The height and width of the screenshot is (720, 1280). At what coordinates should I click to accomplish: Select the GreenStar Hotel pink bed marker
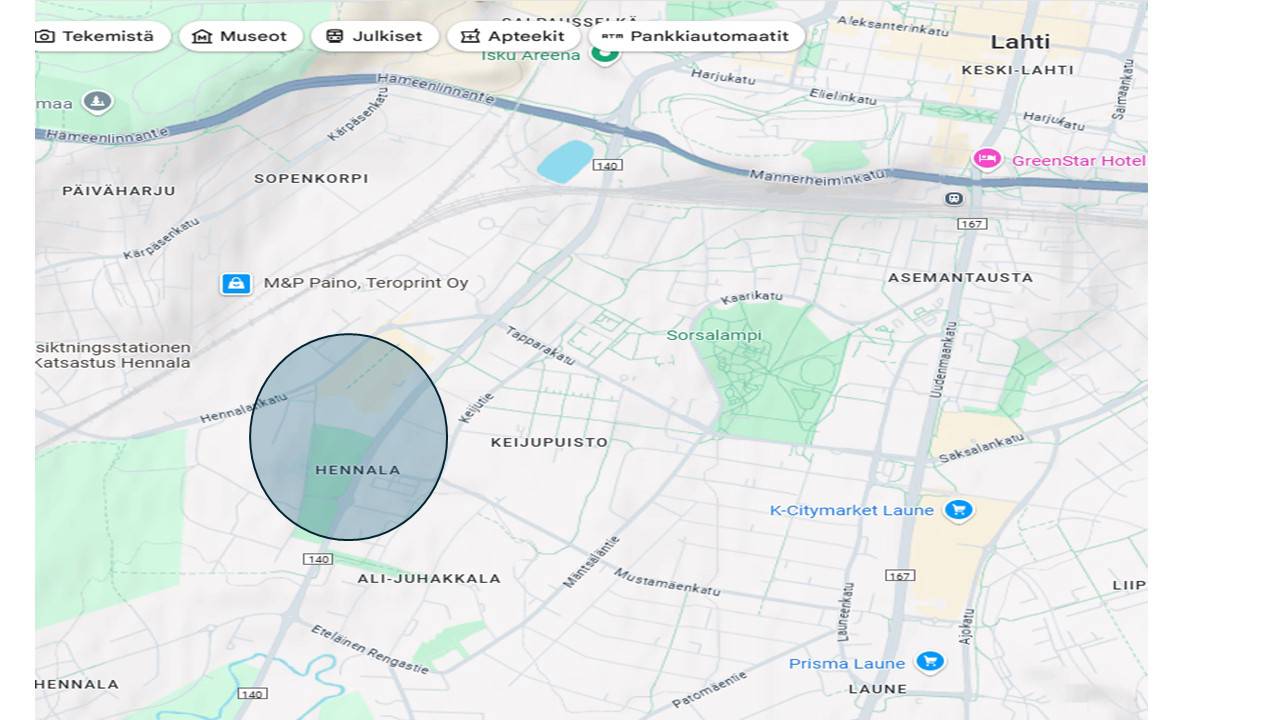point(987,160)
